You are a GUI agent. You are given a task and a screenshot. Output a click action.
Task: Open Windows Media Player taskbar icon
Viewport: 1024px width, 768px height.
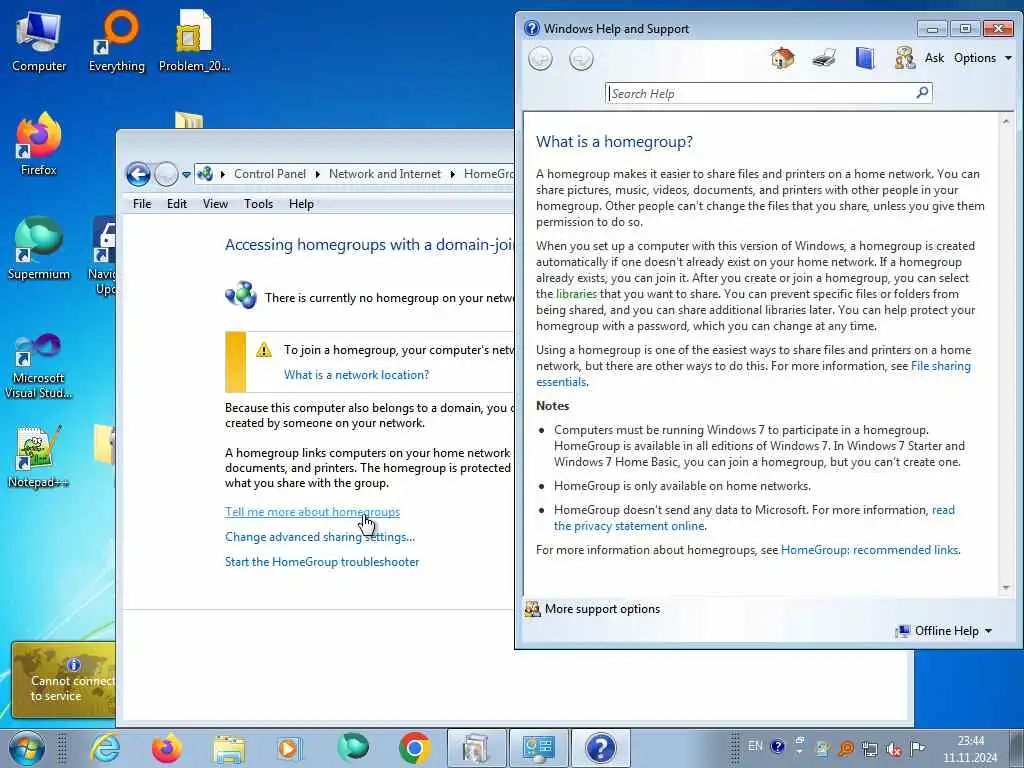click(288, 748)
